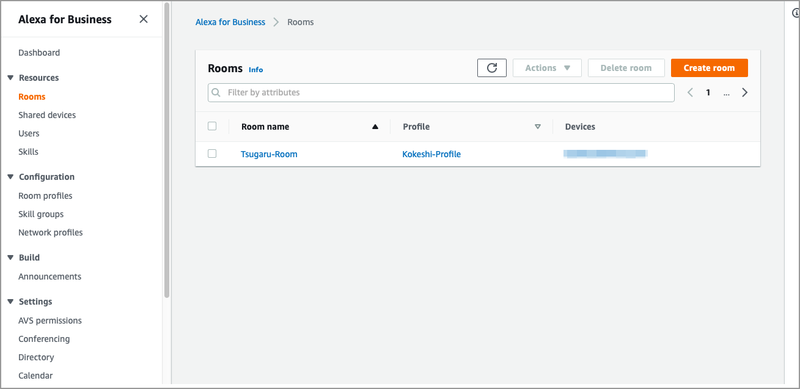Click the blurred device link
Image resolution: width=800 pixels, height=389 pixels.
(605, 153)
